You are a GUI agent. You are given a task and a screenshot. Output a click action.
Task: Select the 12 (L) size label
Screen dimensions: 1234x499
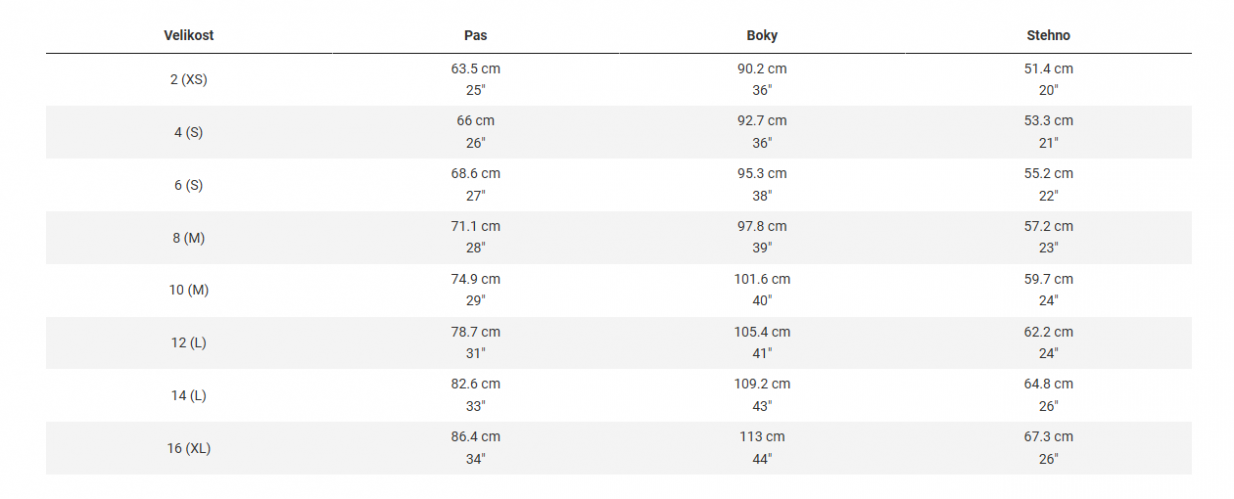pyautogui.click(x=189, y=343)
